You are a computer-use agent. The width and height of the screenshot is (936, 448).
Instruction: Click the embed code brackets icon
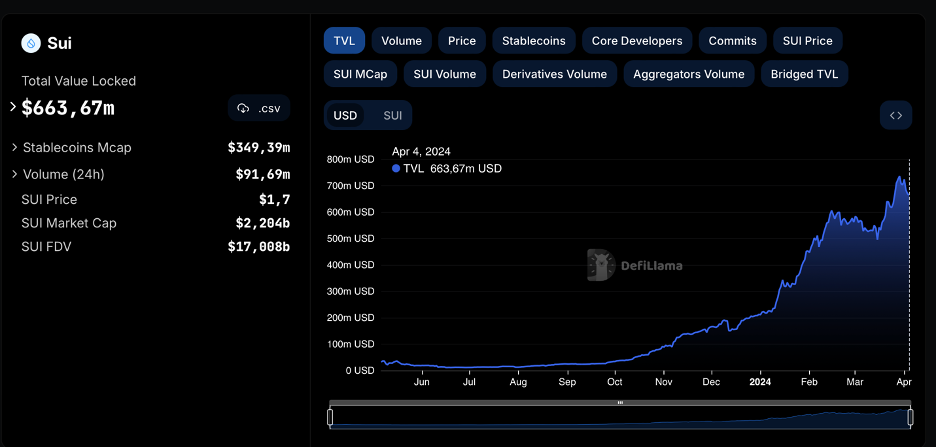tap(895, 115)
